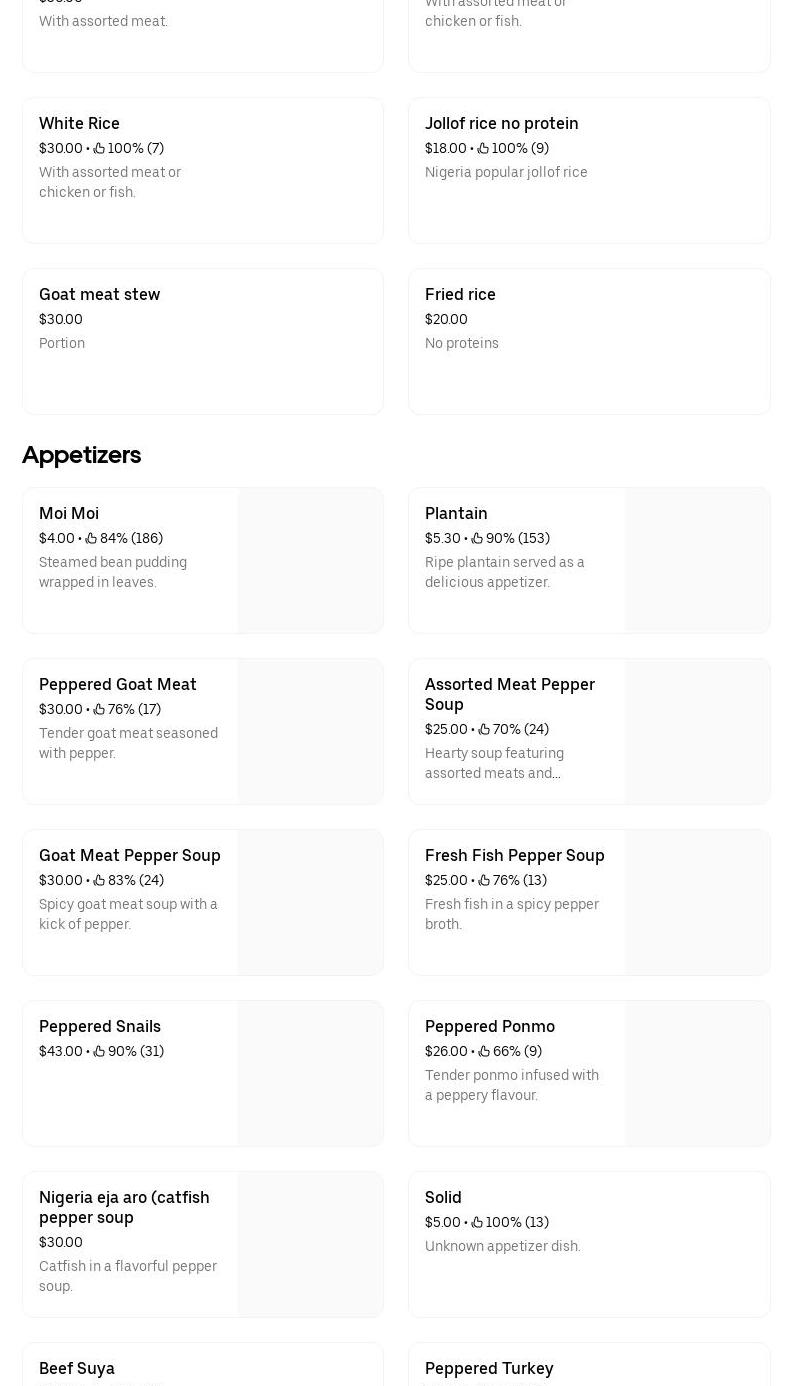The height and width of the screenshot is (1386, 804).
Task: Select the Solid appetizer card
Action: point(589,1244)
